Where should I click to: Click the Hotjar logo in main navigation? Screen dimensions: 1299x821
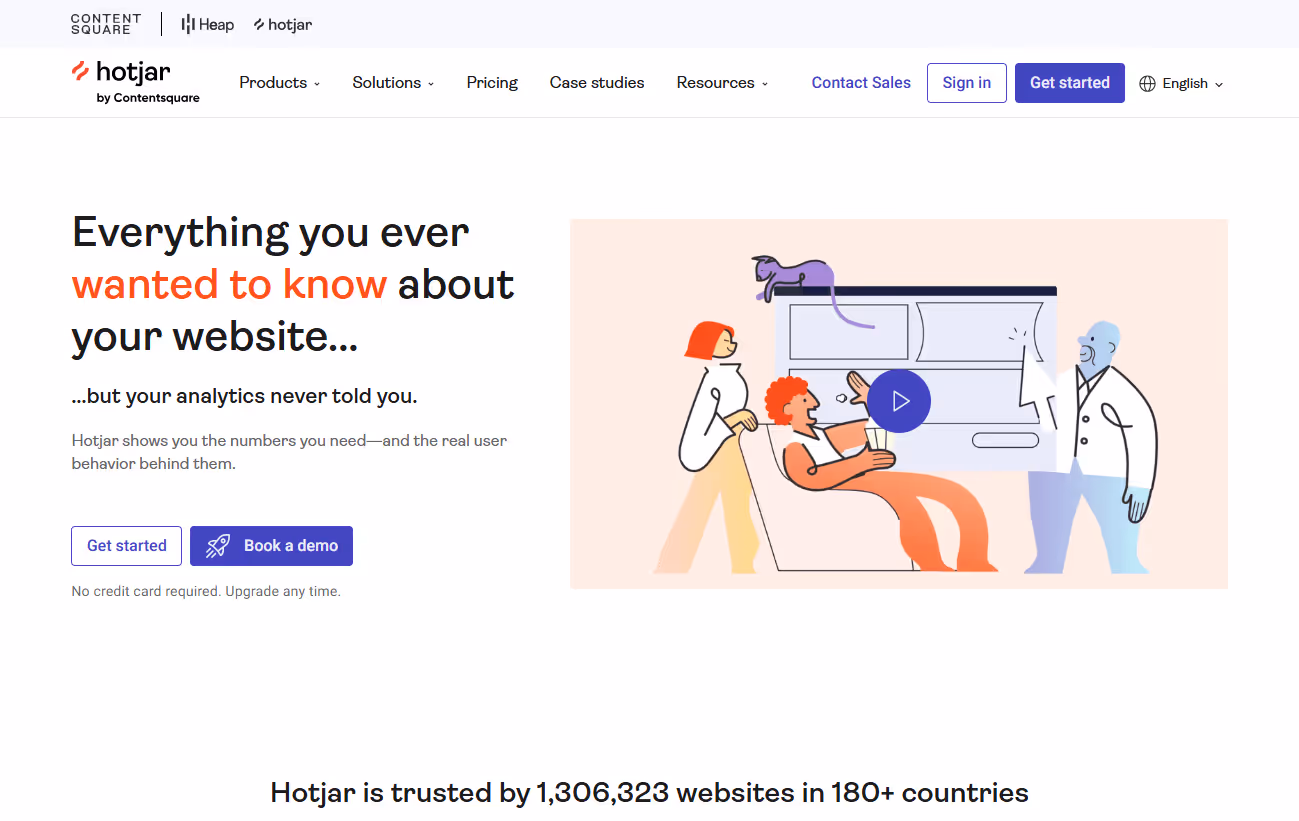click(135, 82)
